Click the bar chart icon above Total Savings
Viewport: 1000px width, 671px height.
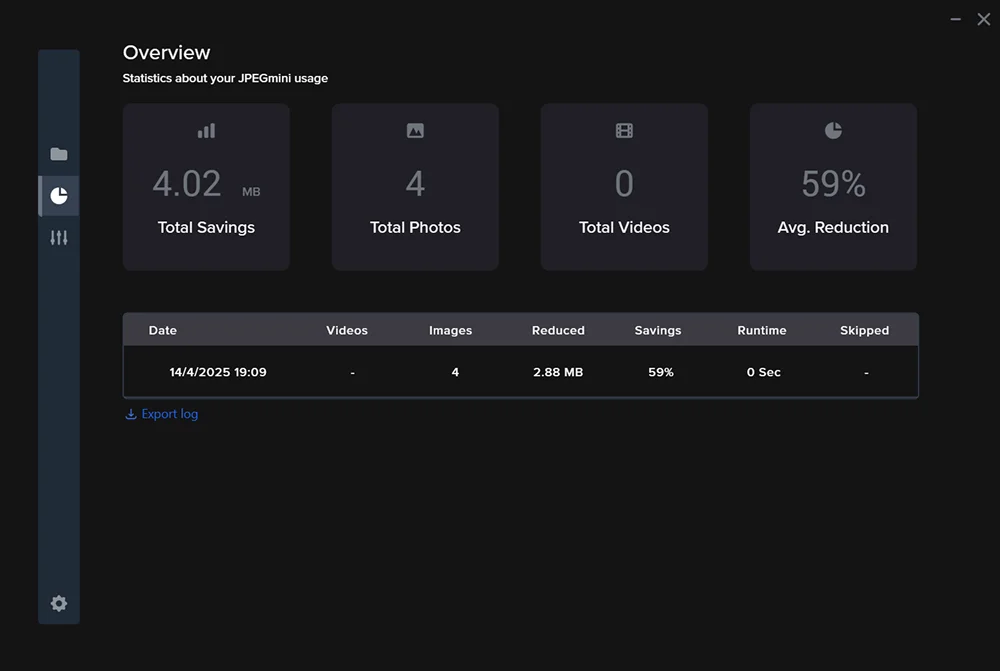[x=206, y=131]
